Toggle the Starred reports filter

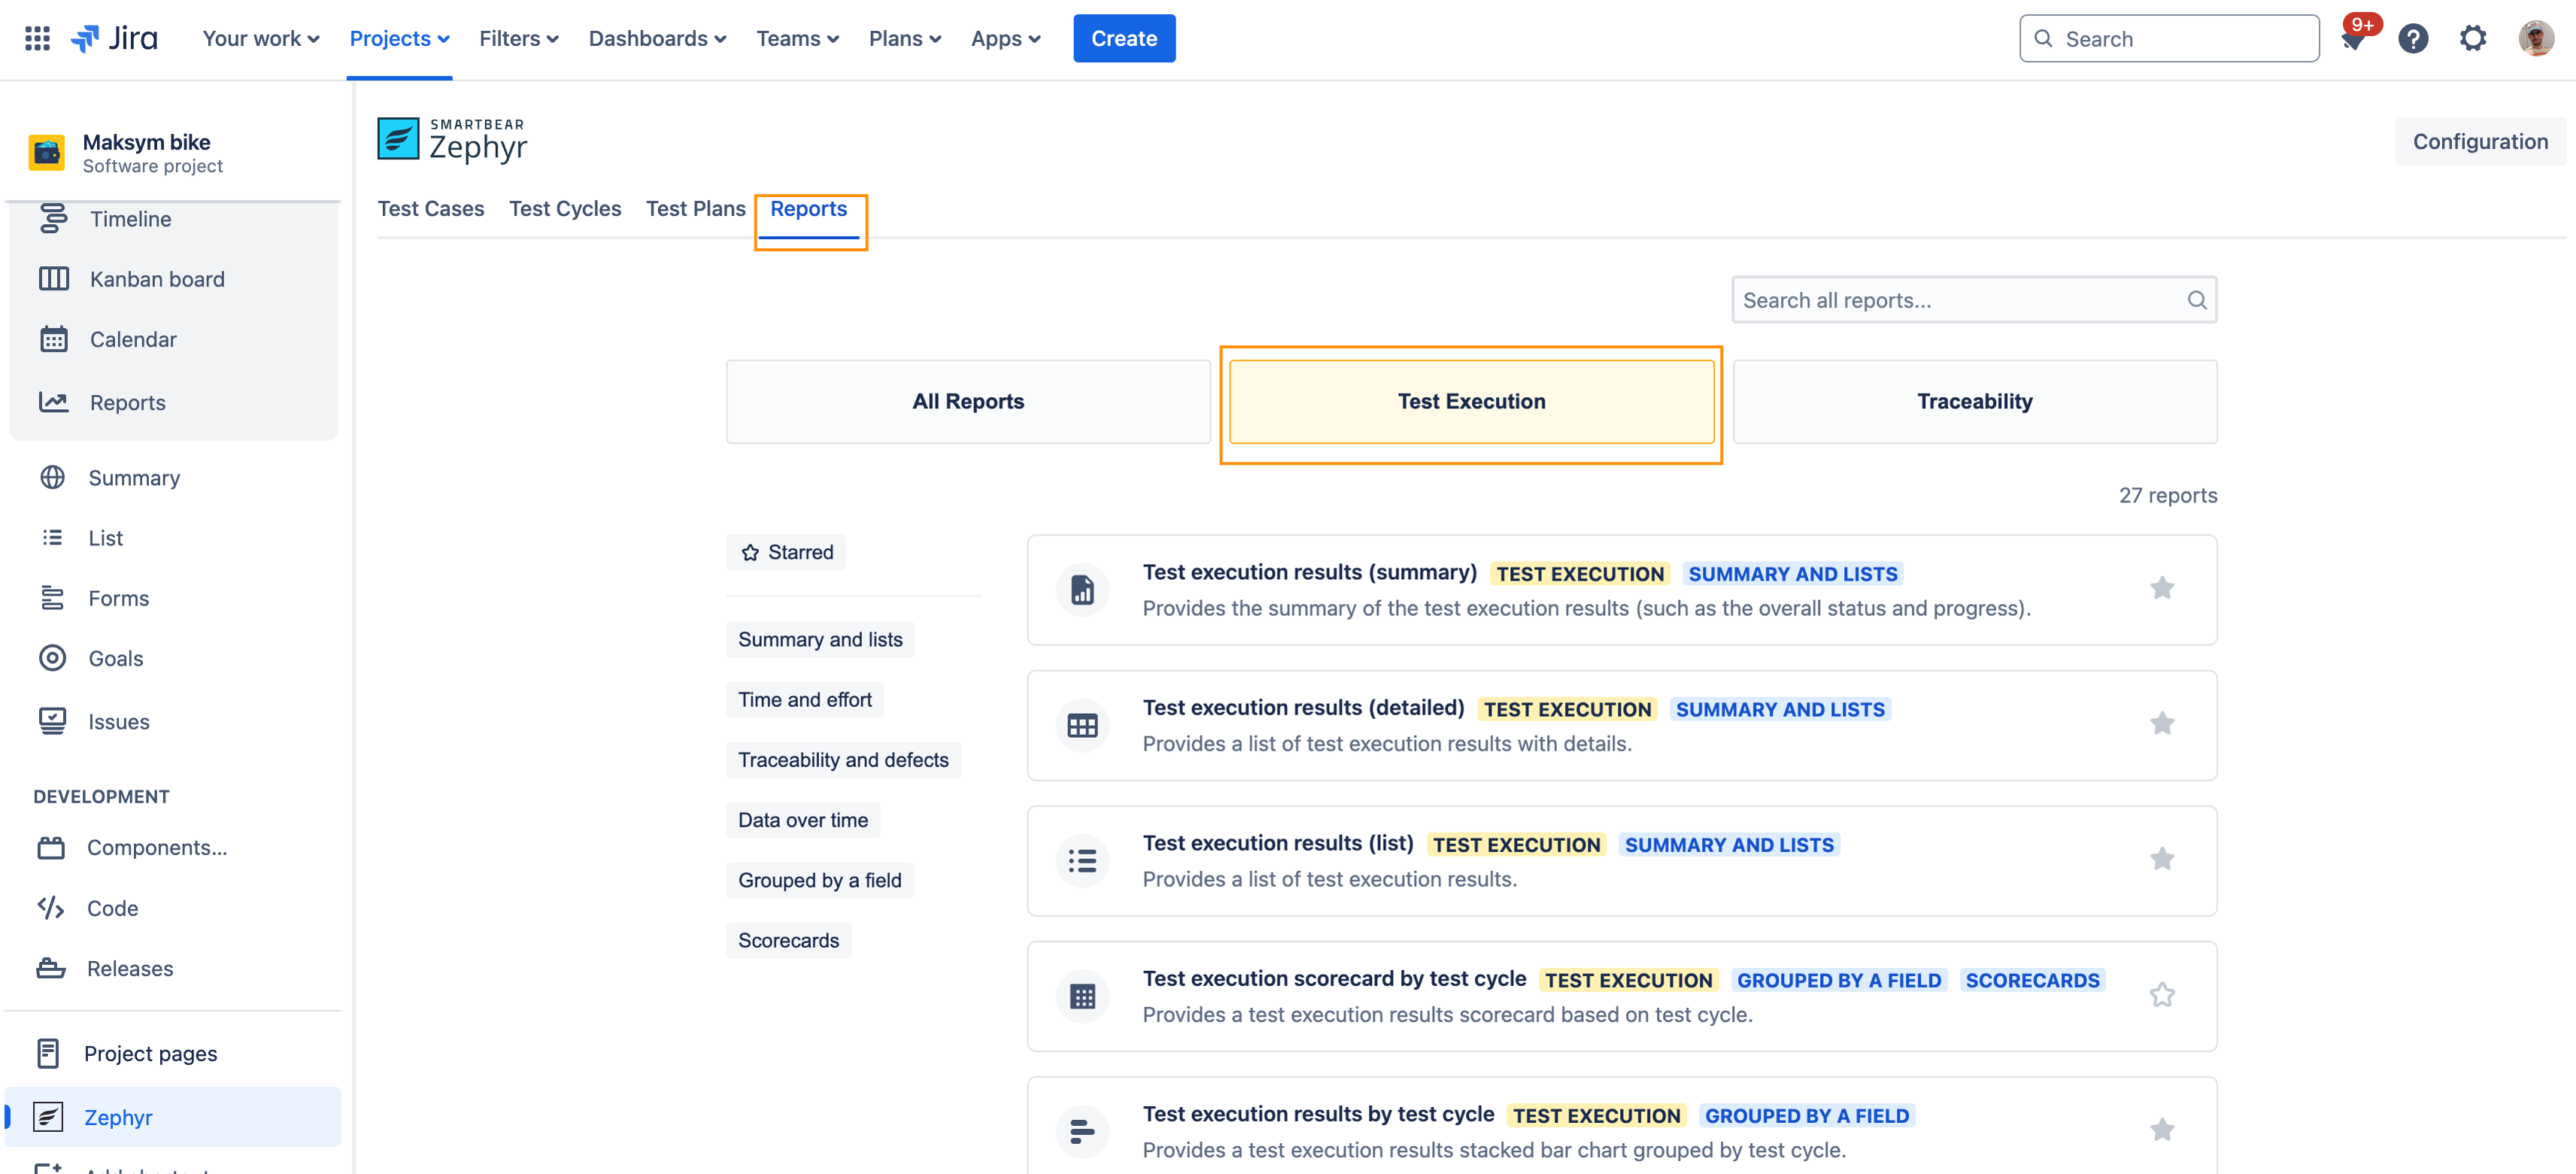(x=786, y=551)
